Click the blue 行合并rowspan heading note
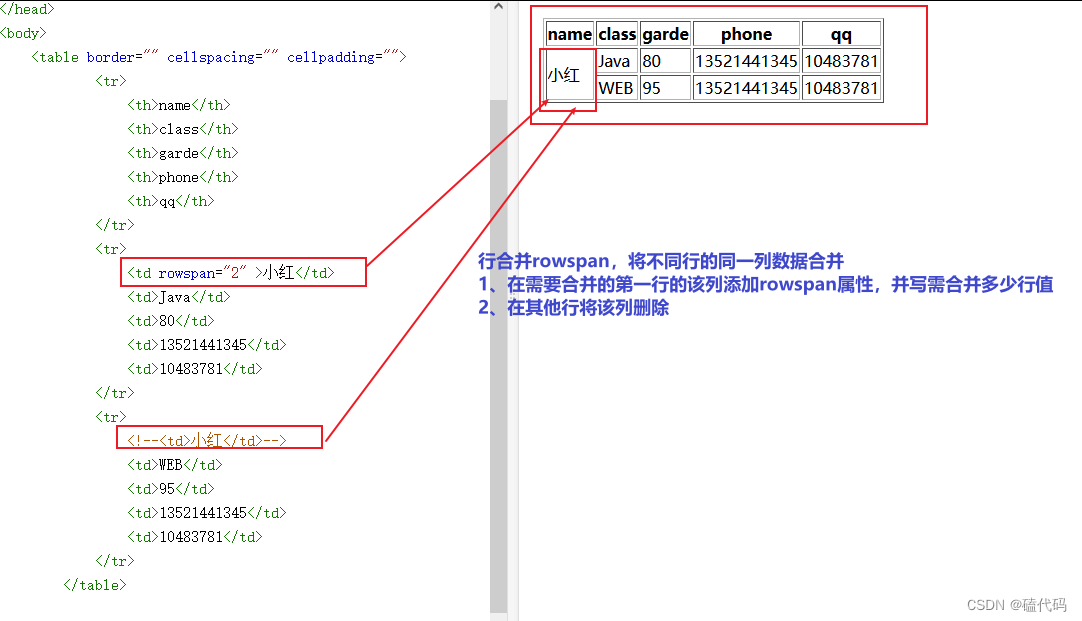Viewport: 1082px width, 621px height. pyautogui.click(x=661, y=261)
